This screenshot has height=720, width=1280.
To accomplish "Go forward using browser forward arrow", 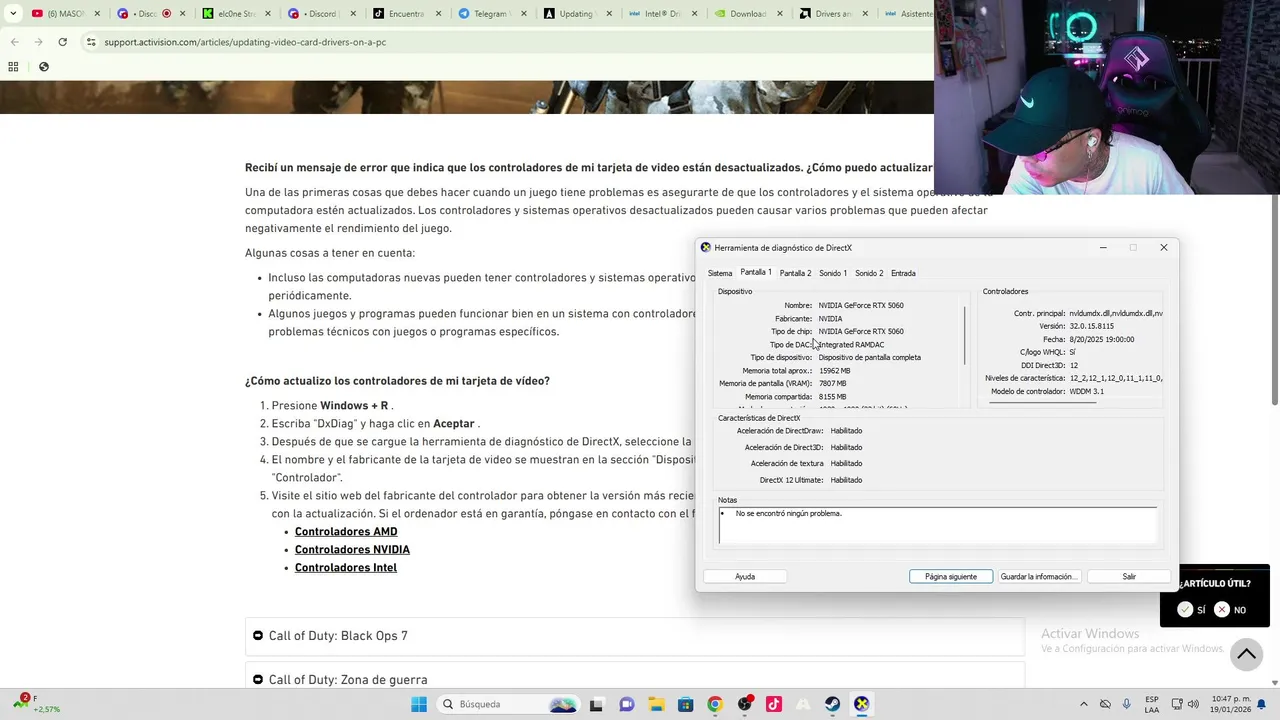I will coord(38,42).
